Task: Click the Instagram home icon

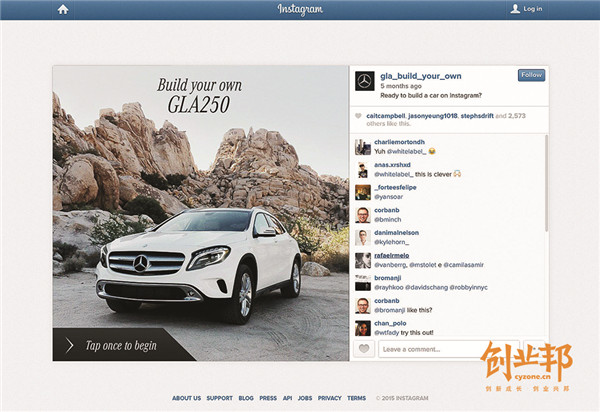Action: 63,9
